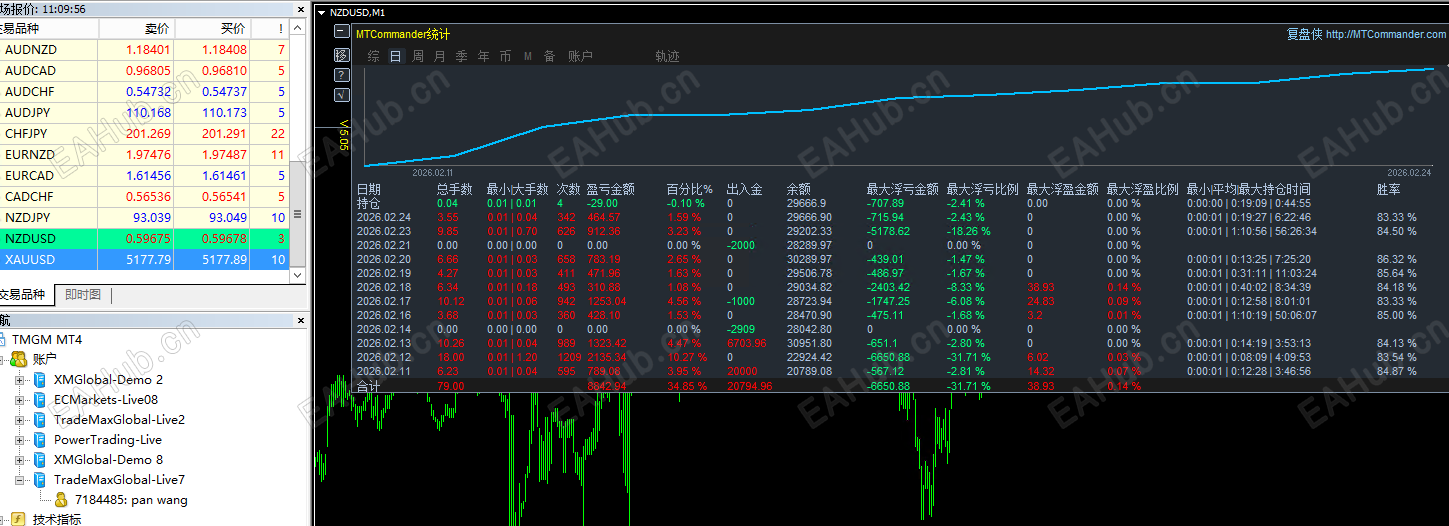Collapse the 账户 accounts tree node
This screenshot has height=526, width=1449.
(2, 359)
